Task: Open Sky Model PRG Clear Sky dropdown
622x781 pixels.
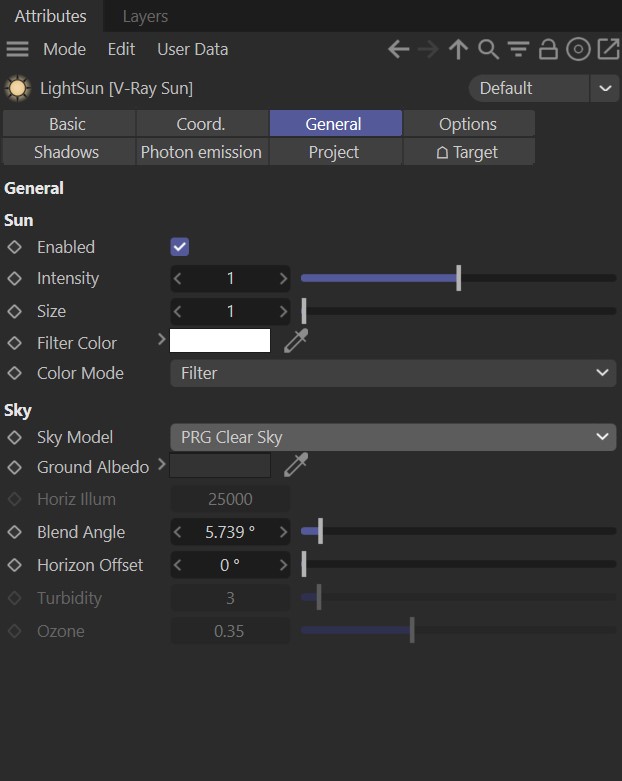Action: (393, 437)
